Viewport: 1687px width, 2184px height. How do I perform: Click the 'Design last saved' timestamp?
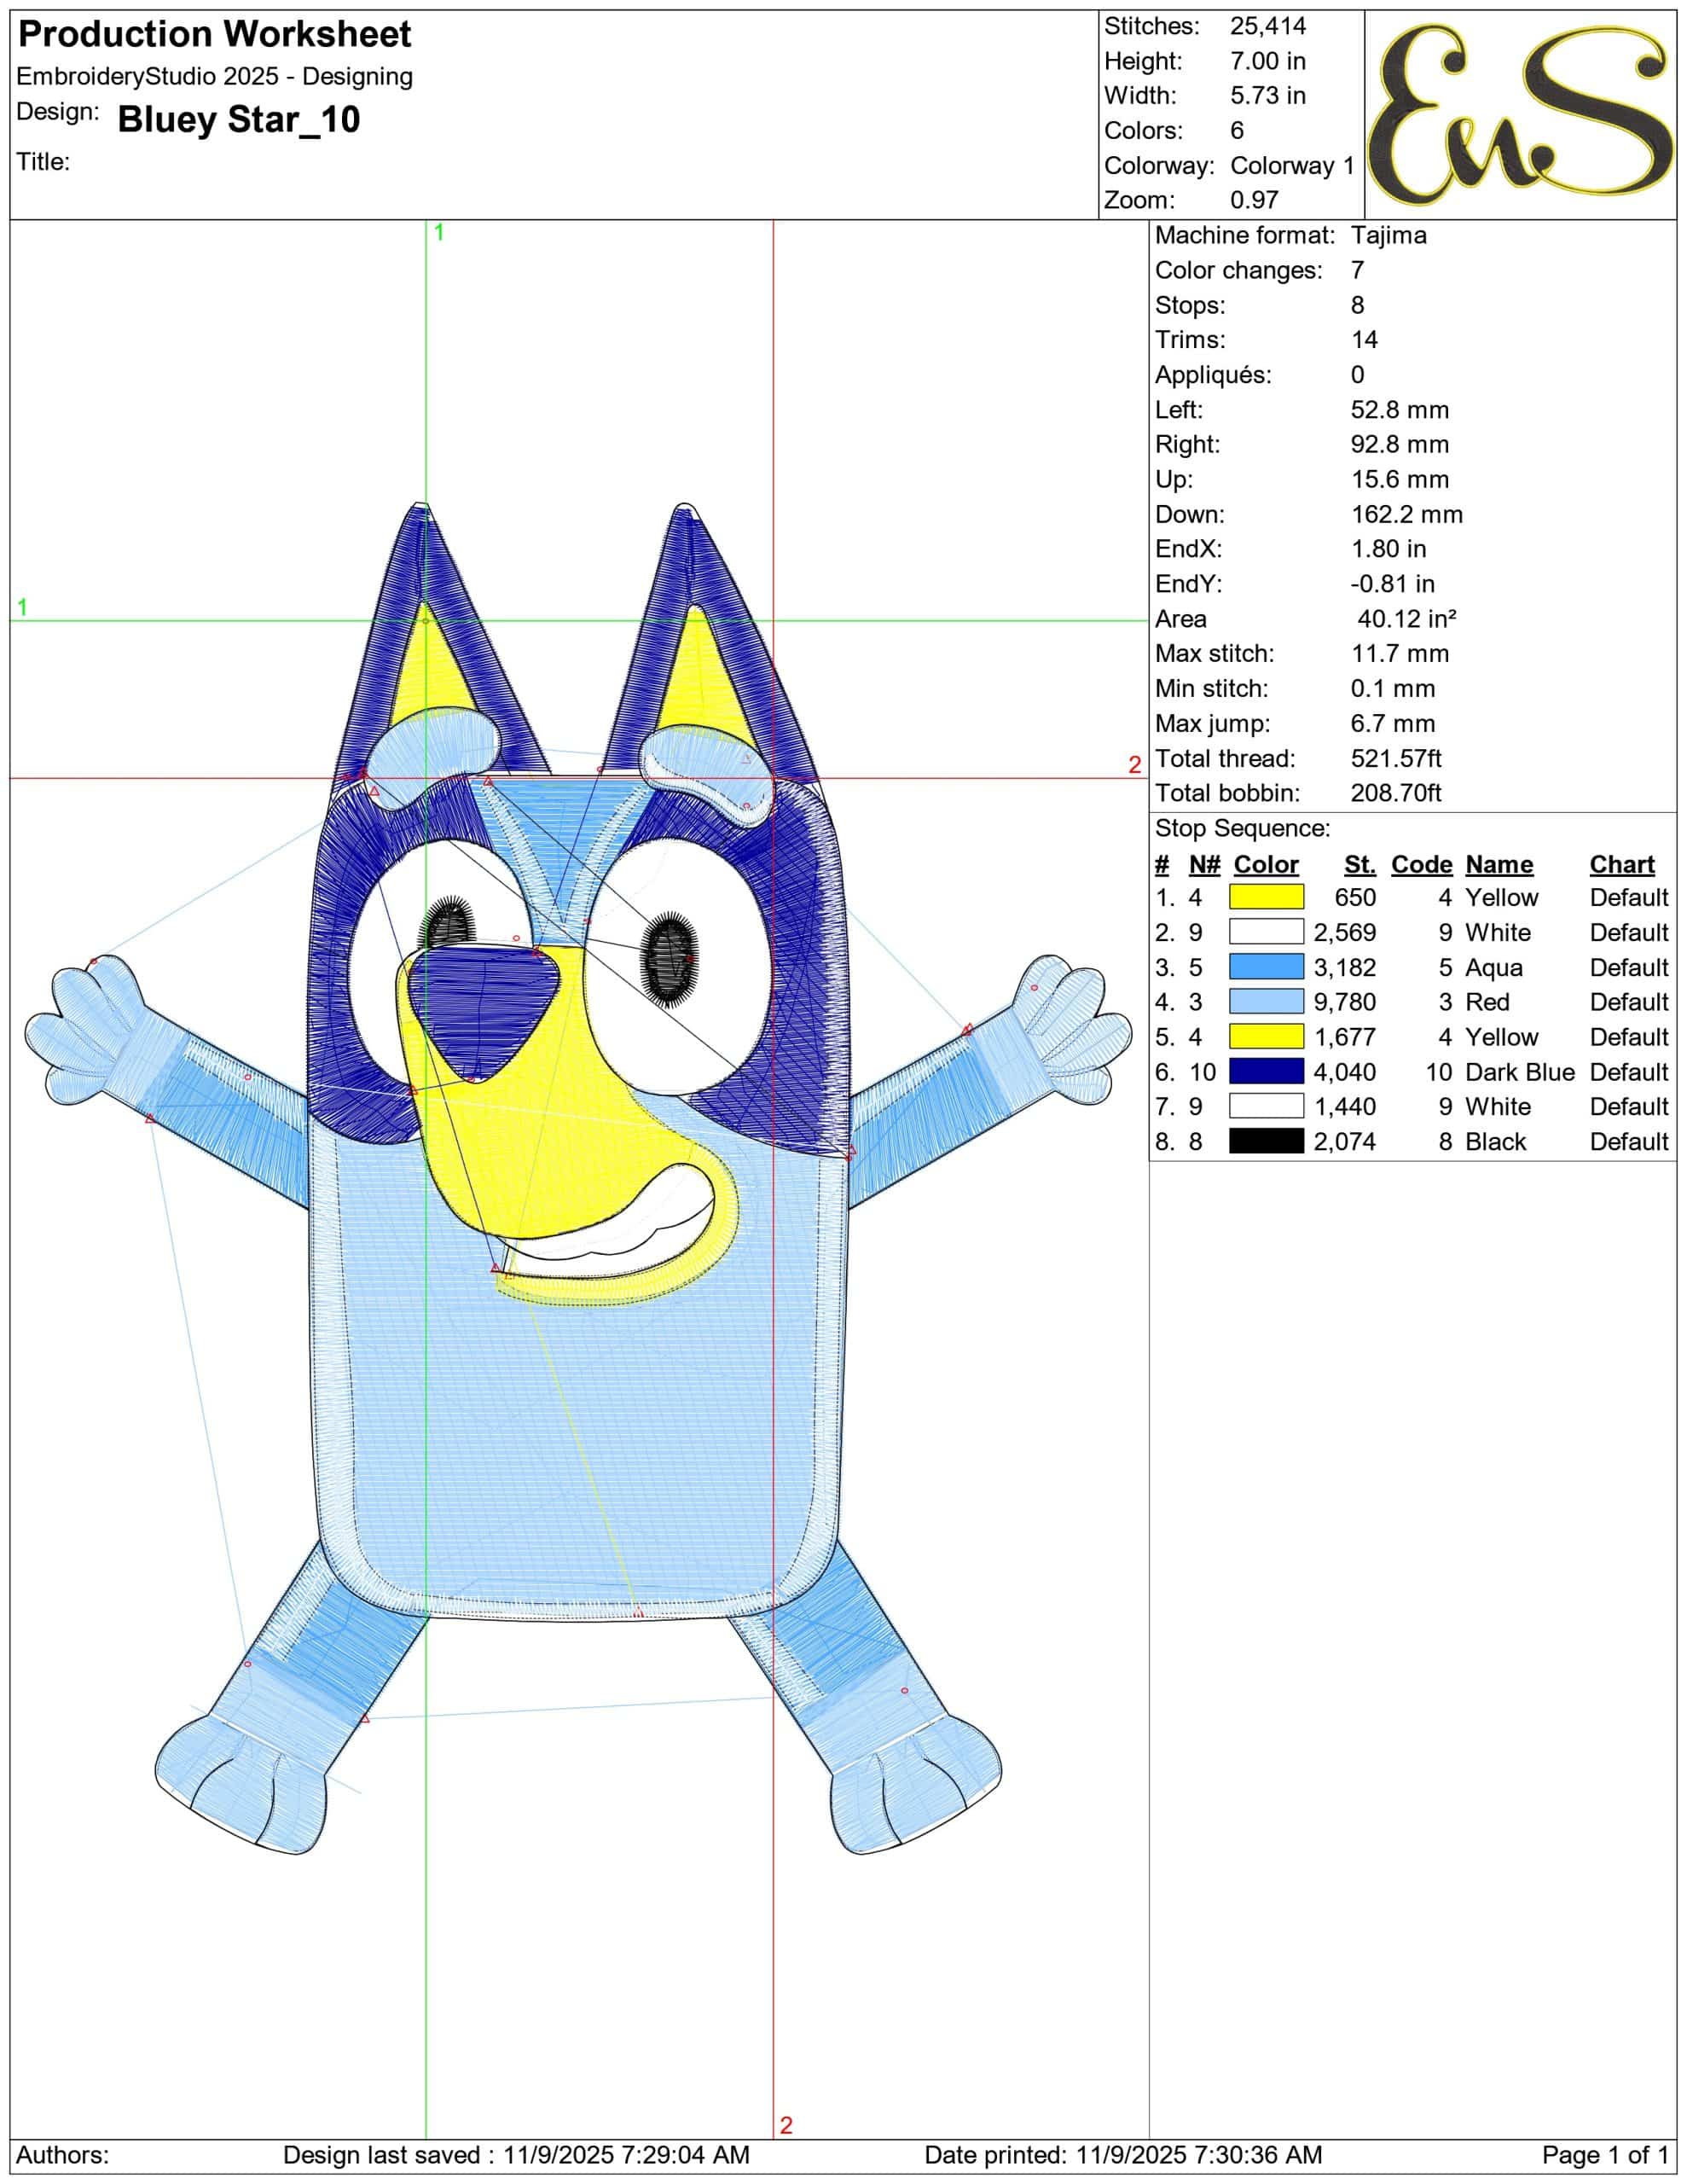(516, 2155)
